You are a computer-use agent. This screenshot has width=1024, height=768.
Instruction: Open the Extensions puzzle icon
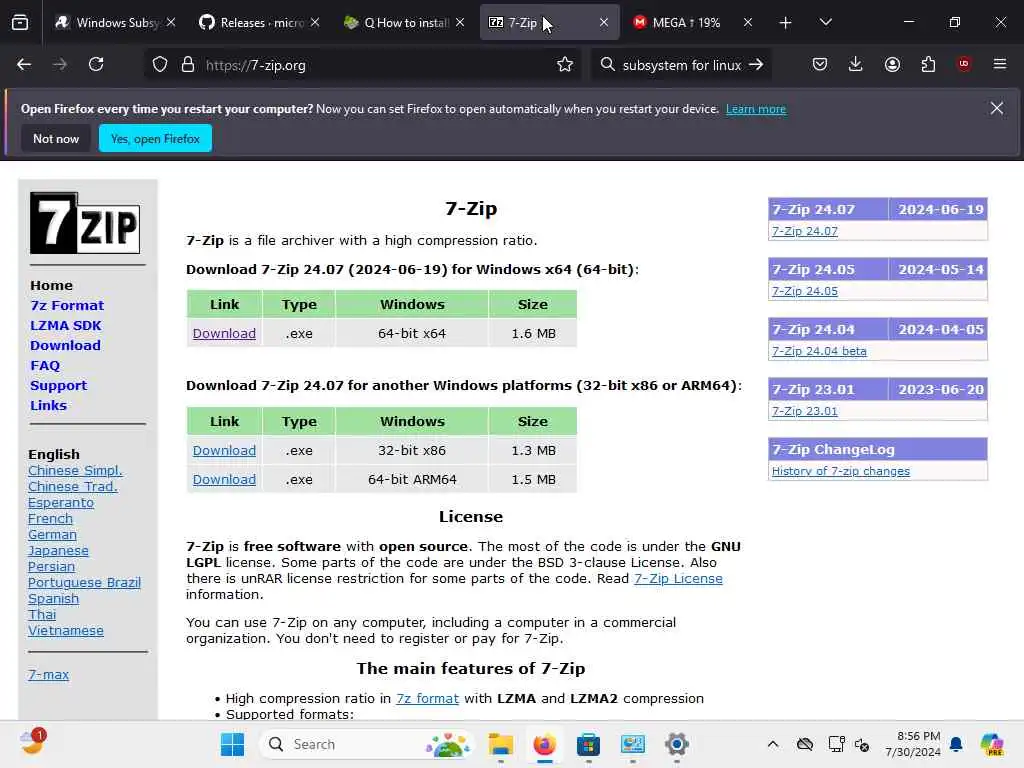click(x=928, y=65)
